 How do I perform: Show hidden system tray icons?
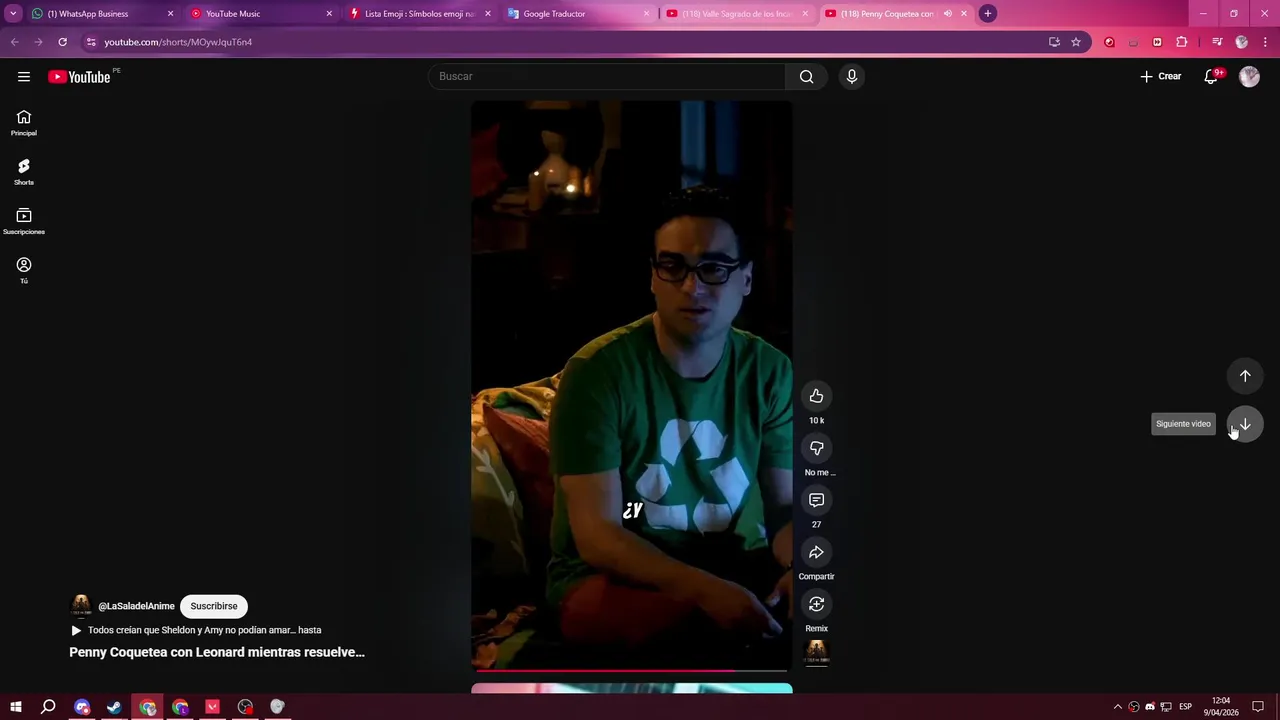coord(1118,707)
